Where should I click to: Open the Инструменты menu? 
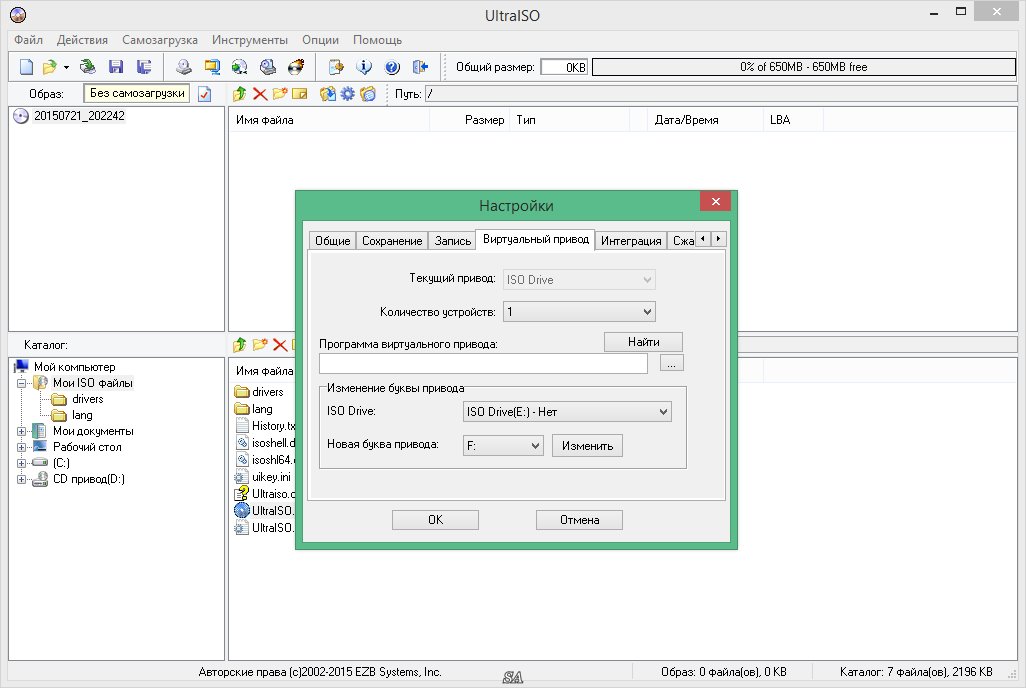pos(250,40)
